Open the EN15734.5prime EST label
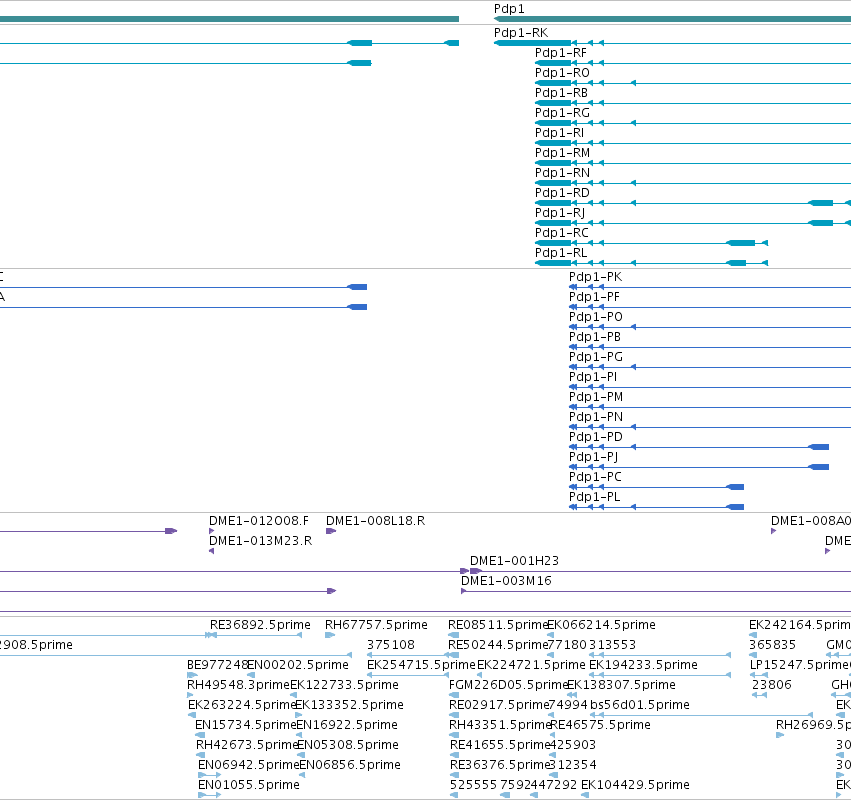Screen dimensions: 851x800 pyautogui.click(x=246, y=726)
